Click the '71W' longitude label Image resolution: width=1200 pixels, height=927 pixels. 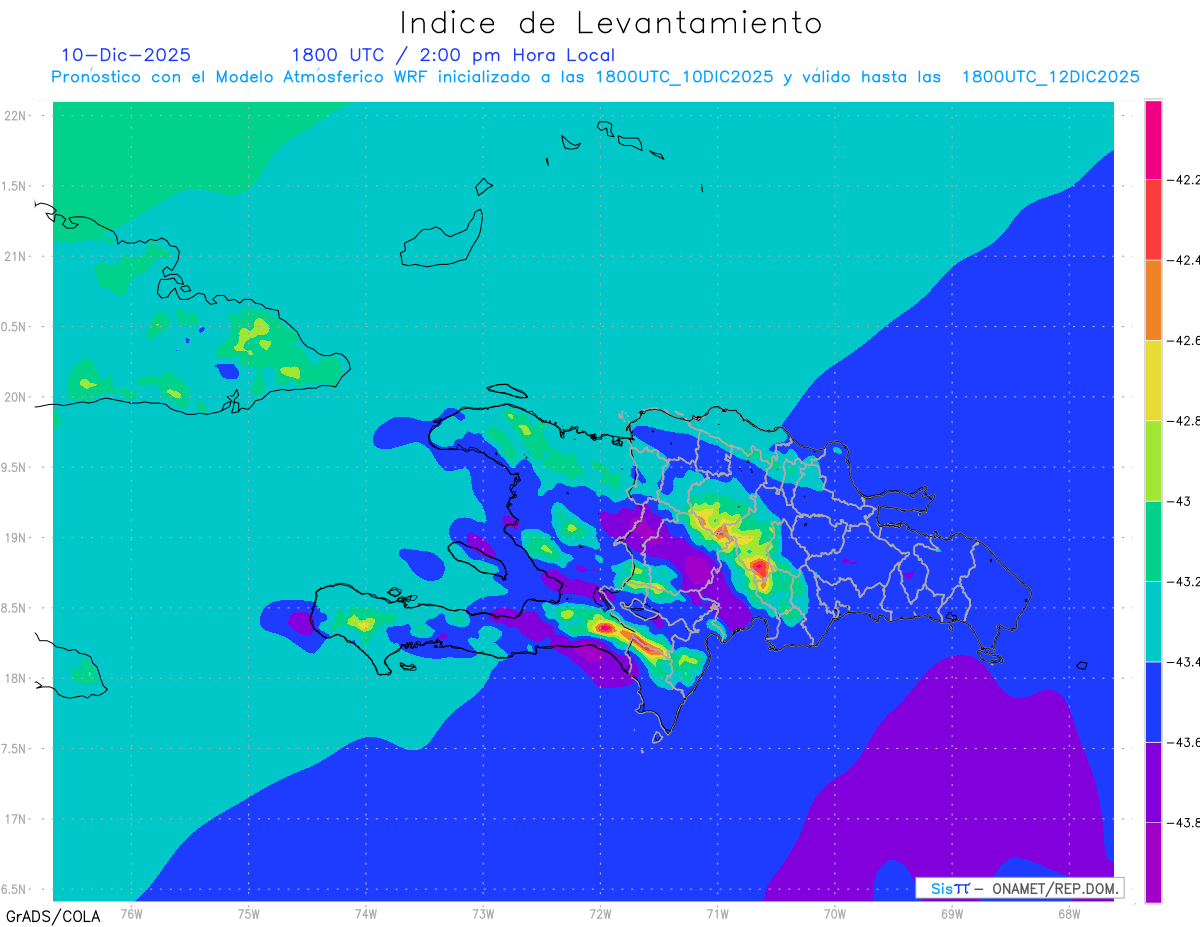click(717, 913)
